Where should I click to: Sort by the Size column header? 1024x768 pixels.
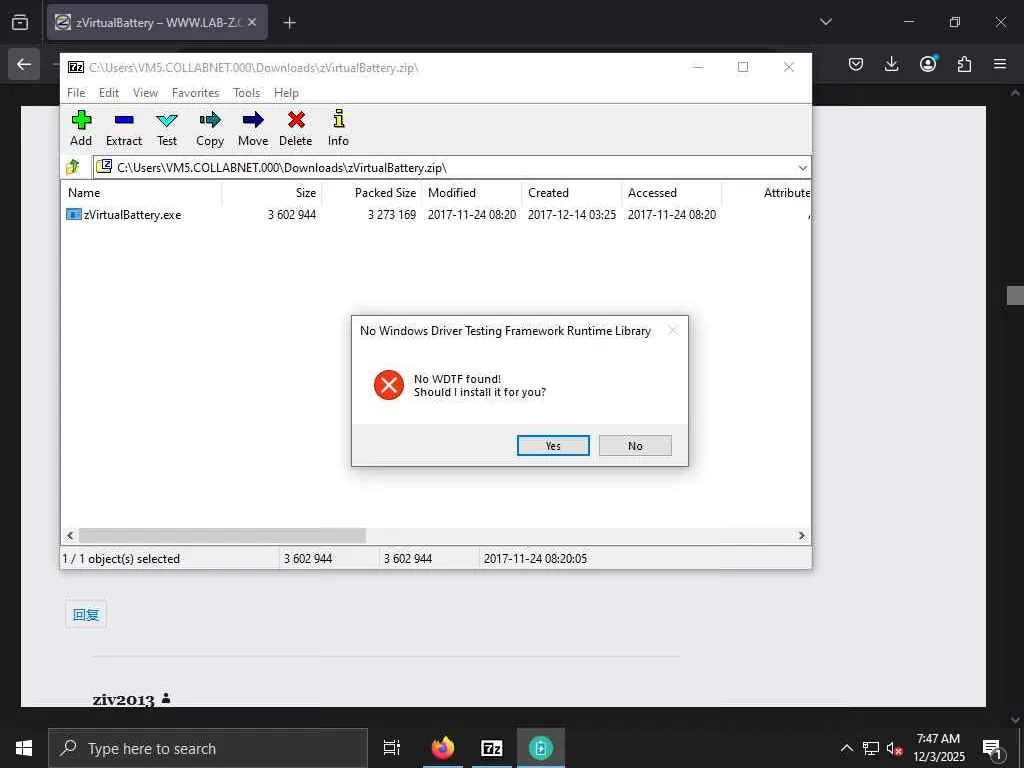(272, 193)
